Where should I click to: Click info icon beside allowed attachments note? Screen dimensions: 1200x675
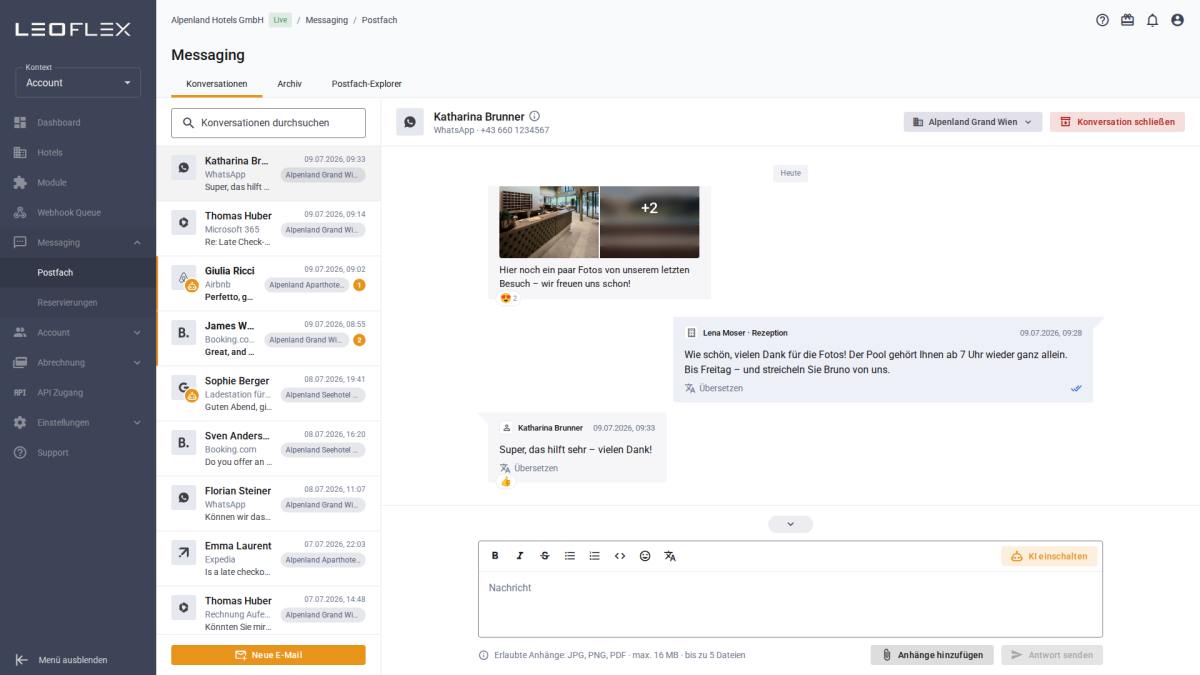(x=484, y=656)
